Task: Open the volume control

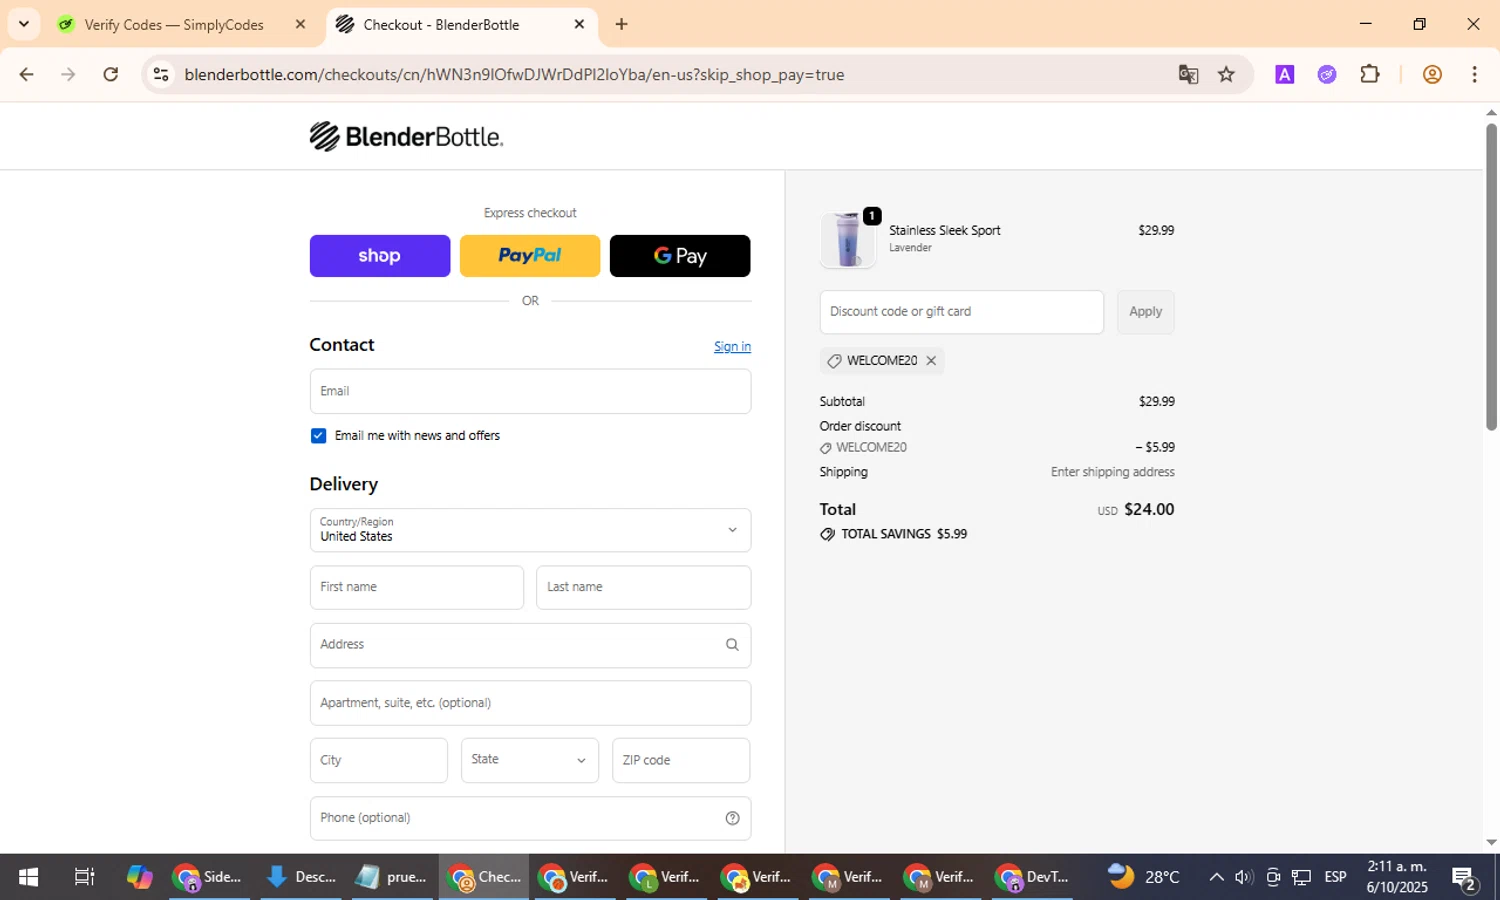Action: [1244, 877]
